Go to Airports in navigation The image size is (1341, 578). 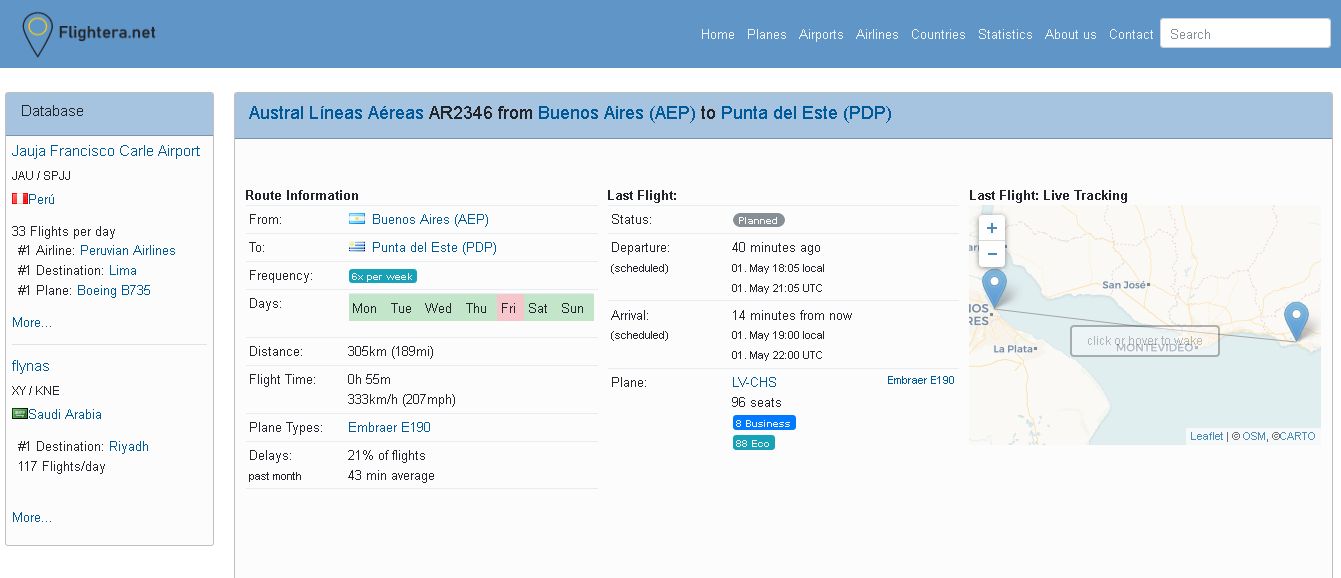click(821, 34)
